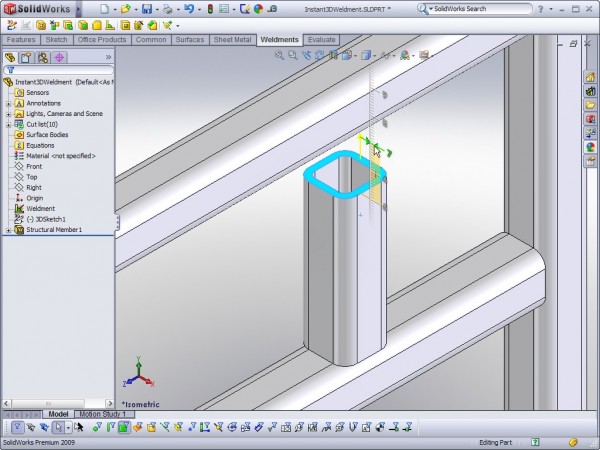Switch to the Sketch tab

coord(56,40)
